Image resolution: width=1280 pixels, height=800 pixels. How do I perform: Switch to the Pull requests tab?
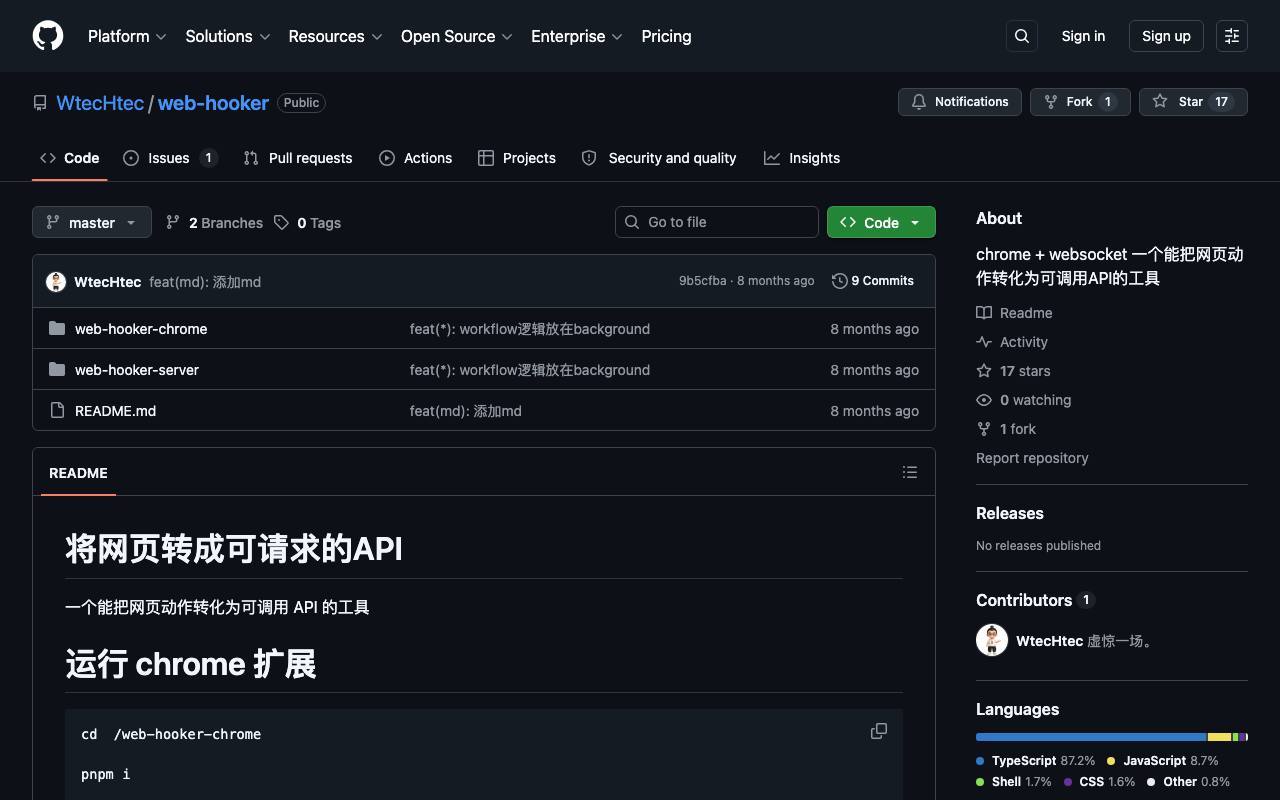click(x=298, y=158)
